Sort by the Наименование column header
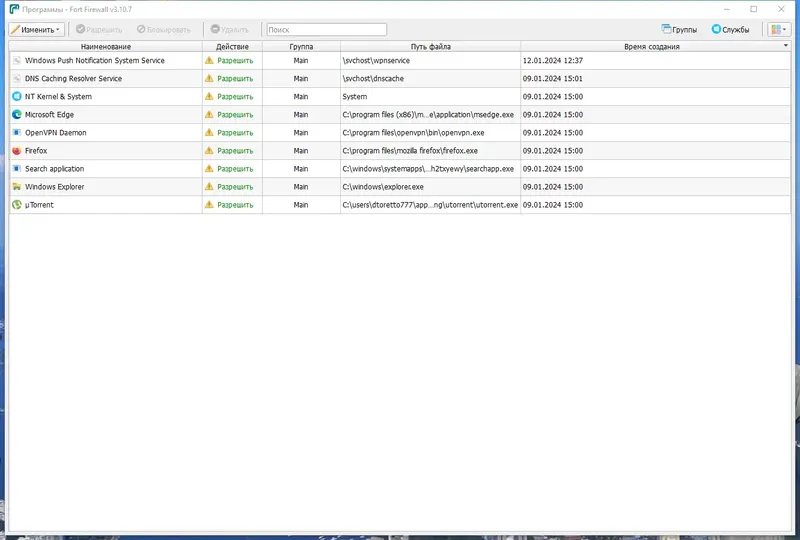 click(x=106, y=46)
